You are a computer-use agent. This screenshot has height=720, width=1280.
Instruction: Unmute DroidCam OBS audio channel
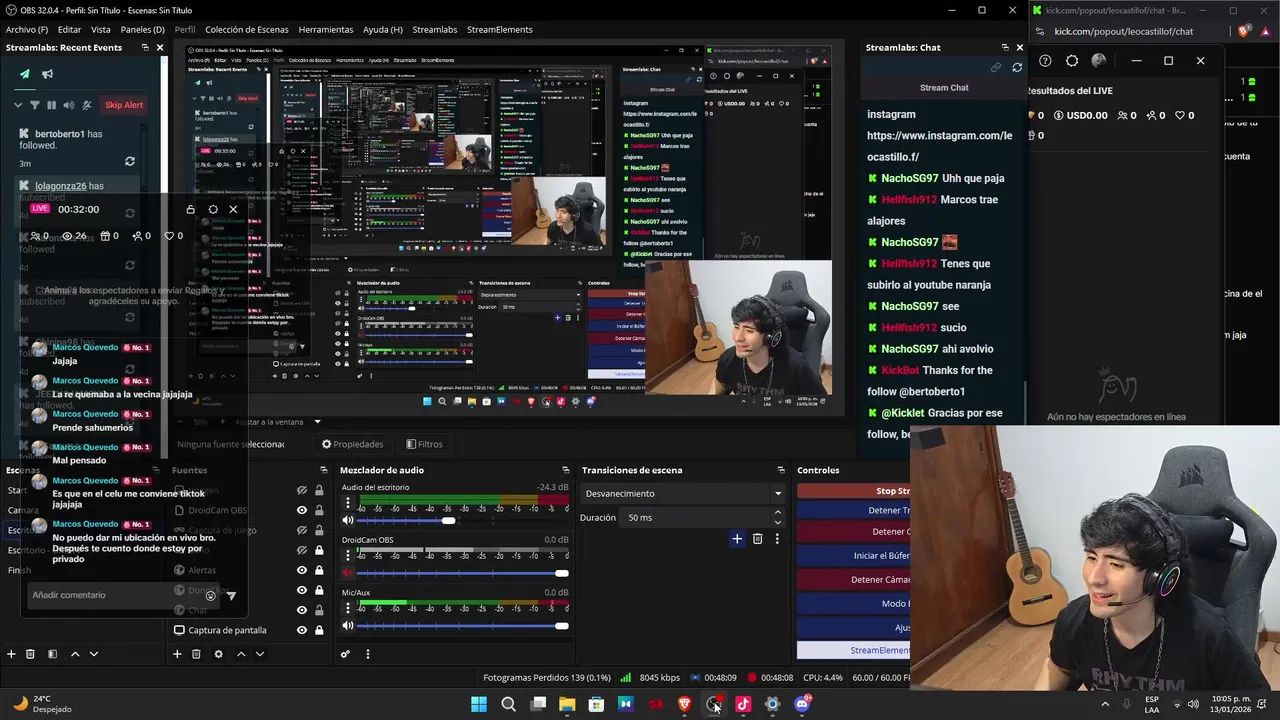click(x=348, y=573)
